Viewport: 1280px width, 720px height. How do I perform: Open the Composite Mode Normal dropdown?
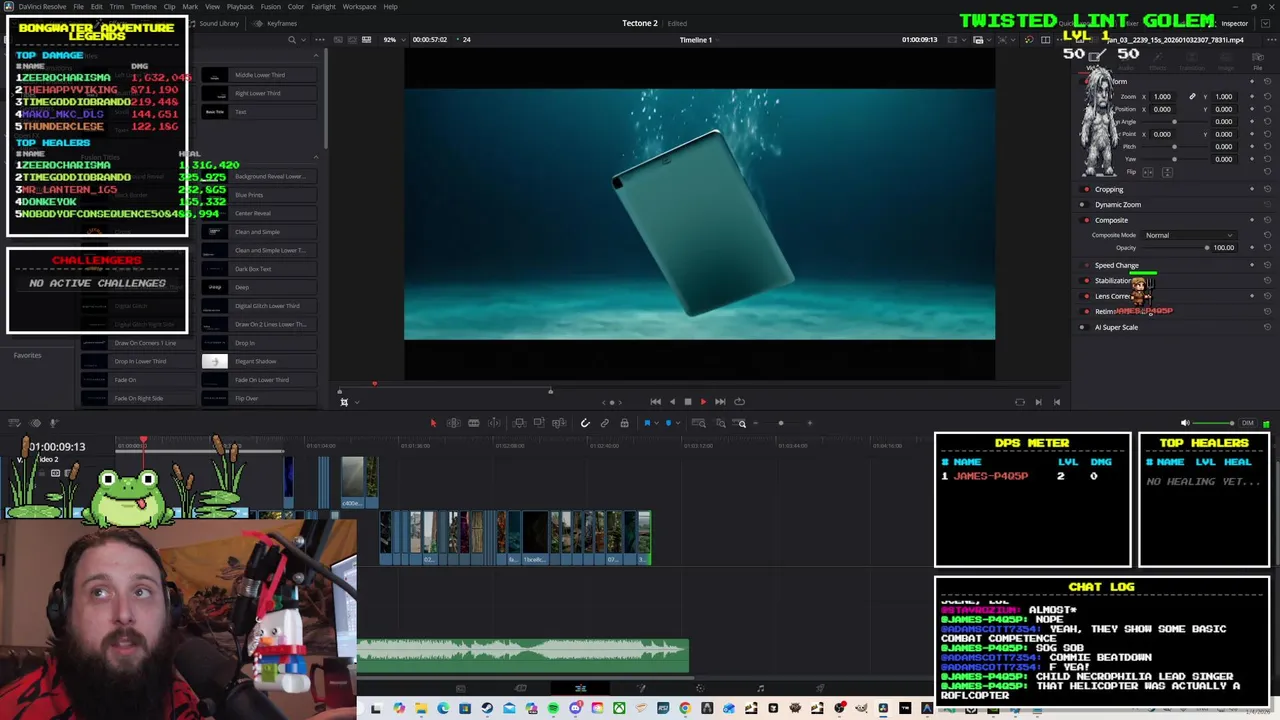1188,235
